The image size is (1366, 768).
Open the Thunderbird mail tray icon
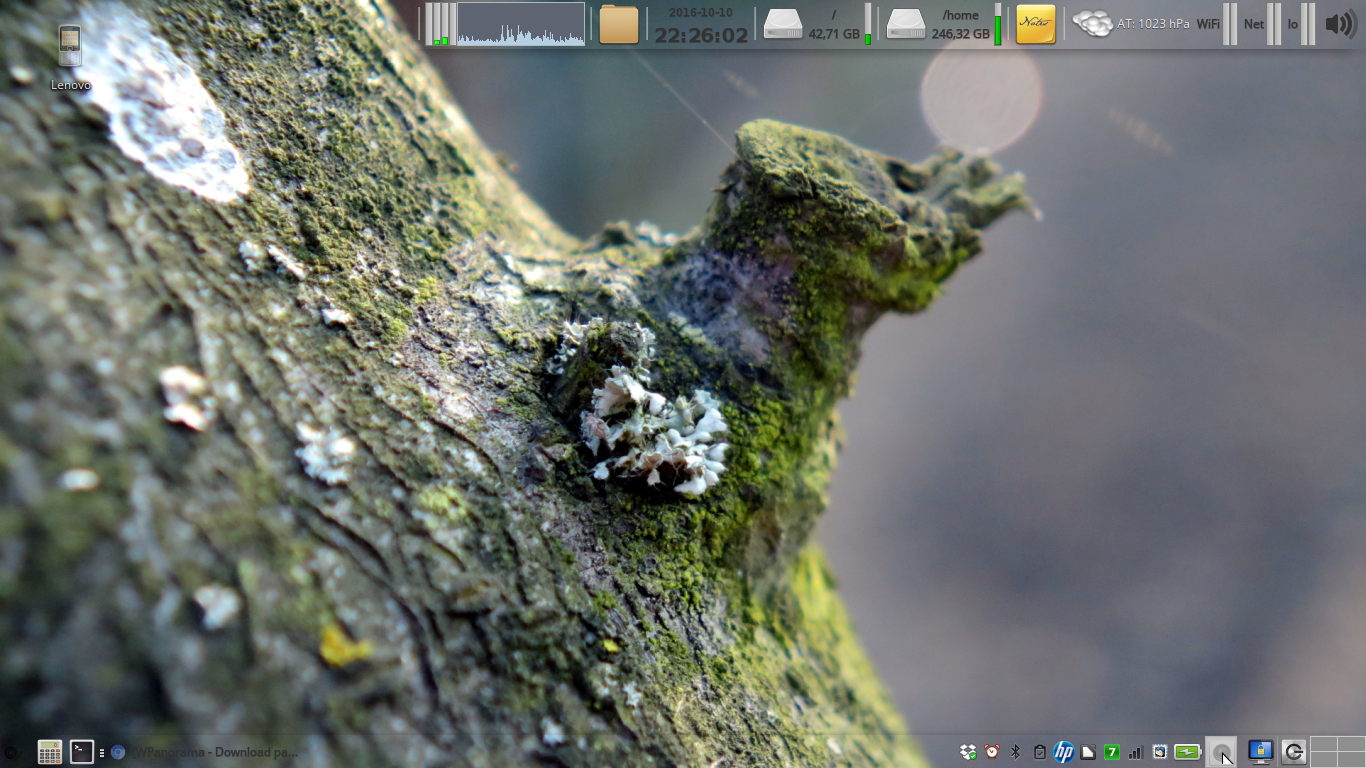1160,752
